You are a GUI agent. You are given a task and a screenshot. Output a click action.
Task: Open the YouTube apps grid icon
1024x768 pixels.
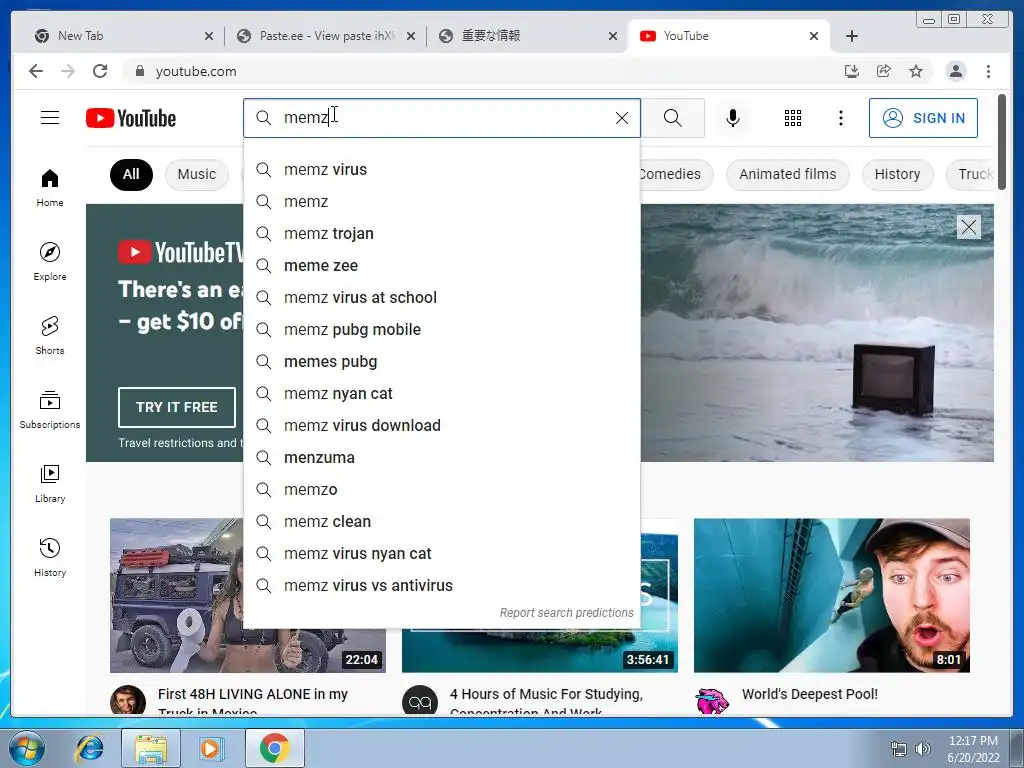793,118
